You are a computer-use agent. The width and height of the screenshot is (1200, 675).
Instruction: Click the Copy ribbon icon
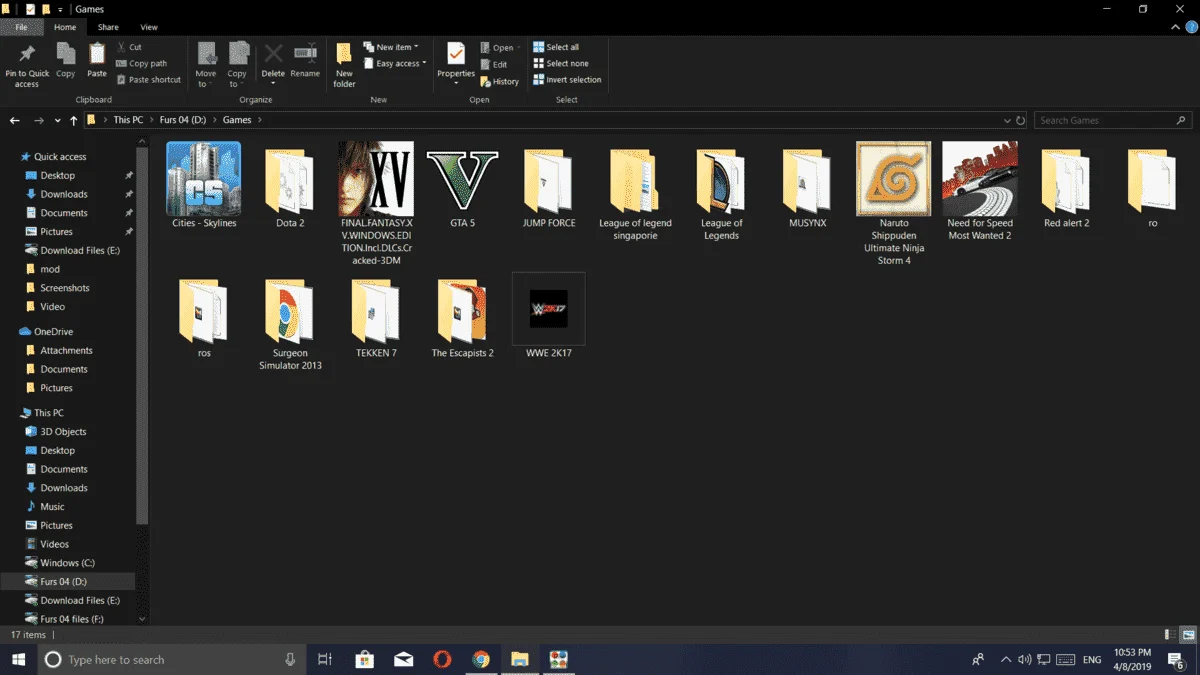(66, 60)
